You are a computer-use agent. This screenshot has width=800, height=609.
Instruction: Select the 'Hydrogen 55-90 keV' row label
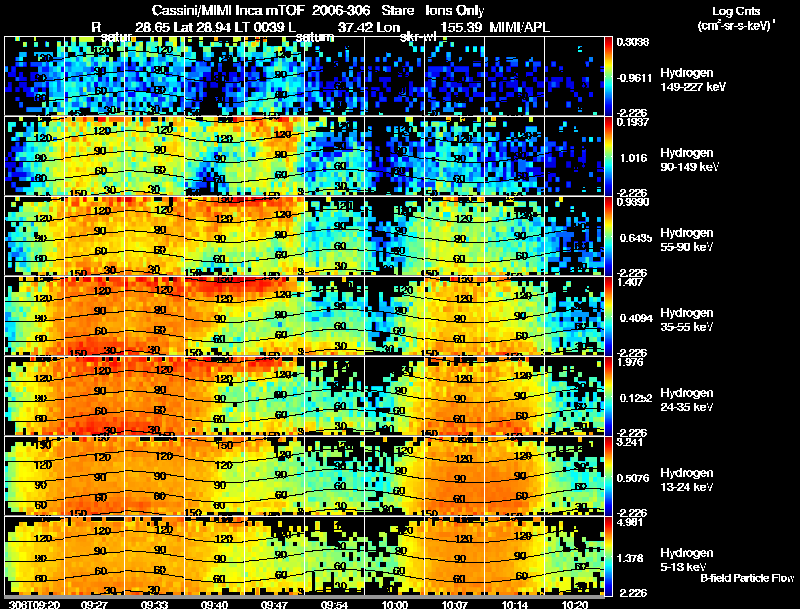pyautogui.click(x=687, y=240)
